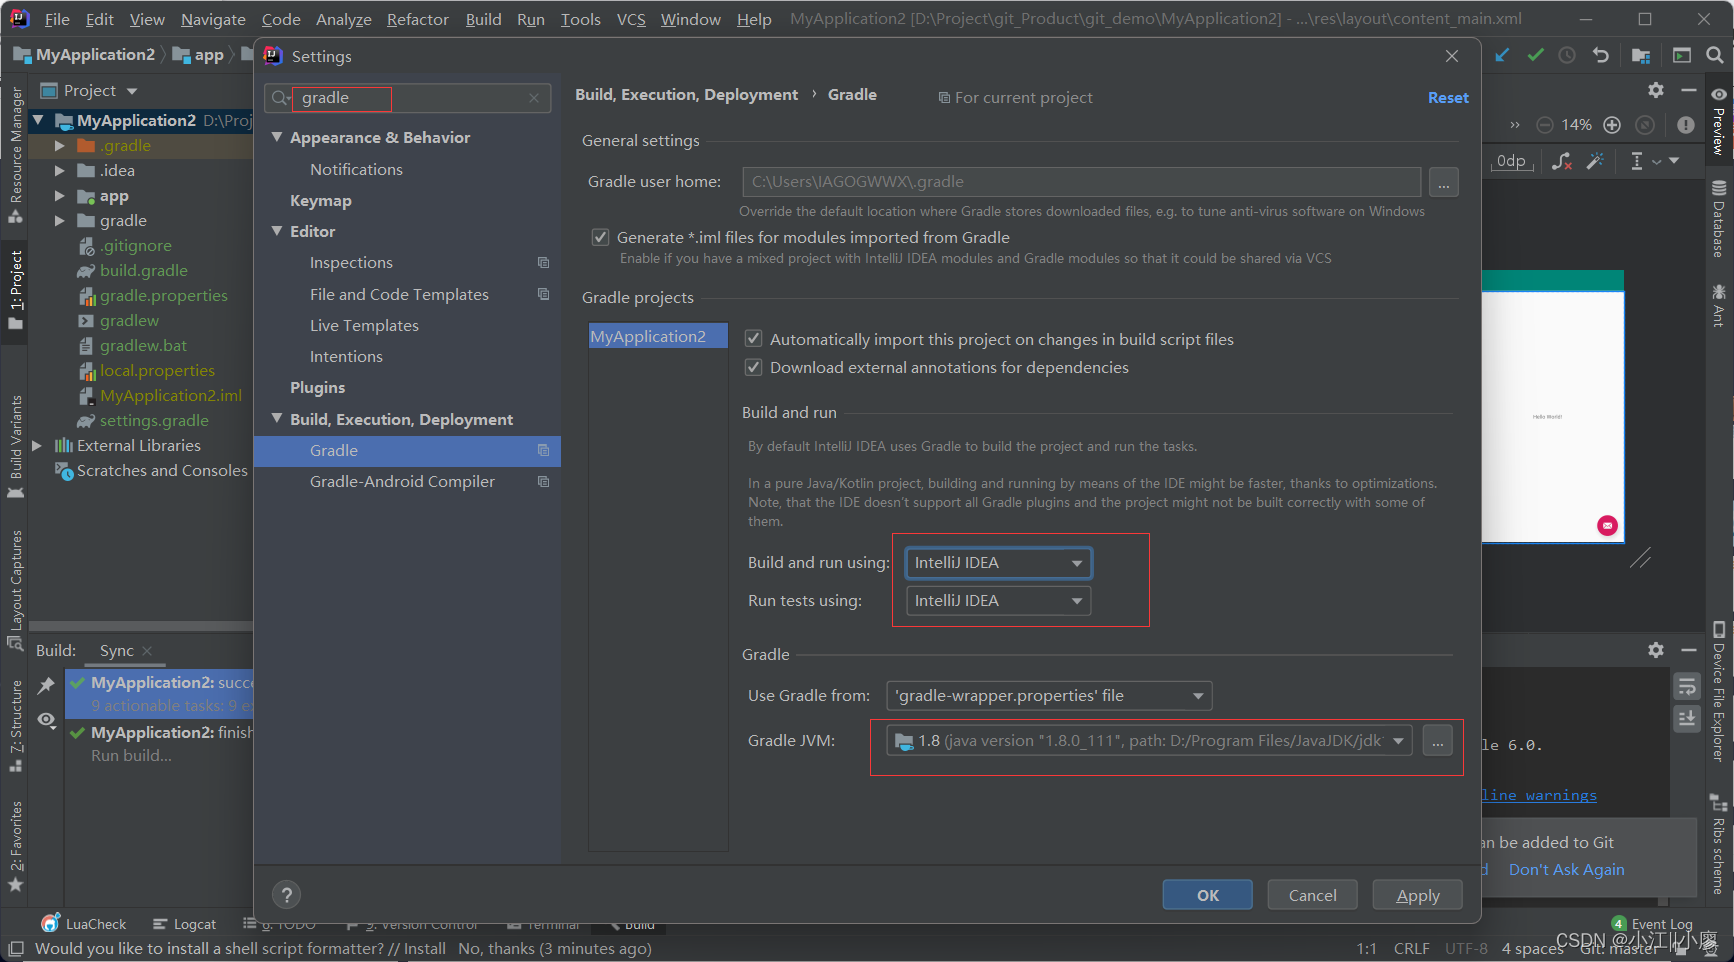Browse Gradle JVM path with ellipsis button
1734x962 pixels.
1437,741
